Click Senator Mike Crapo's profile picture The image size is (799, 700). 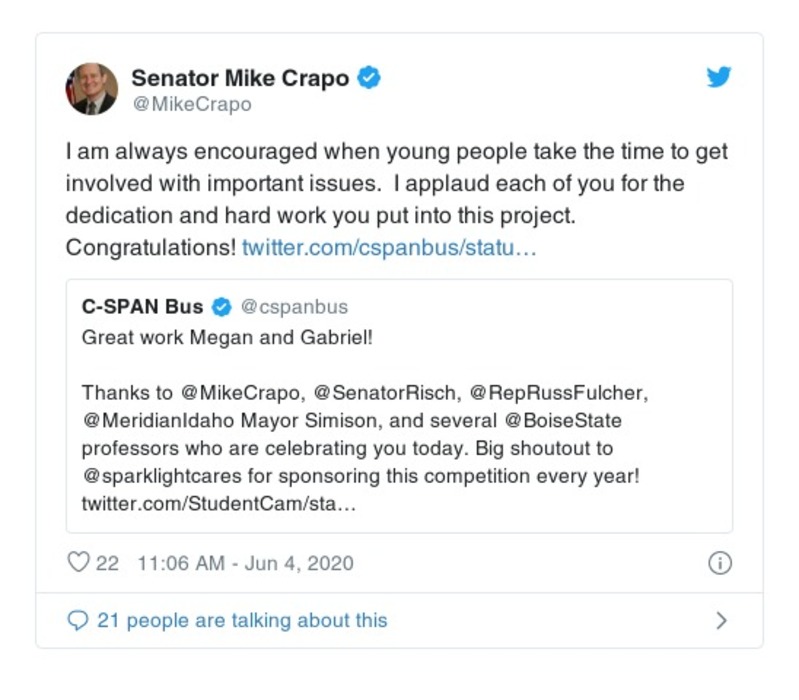pyautogui.click(x=92, y=89)
